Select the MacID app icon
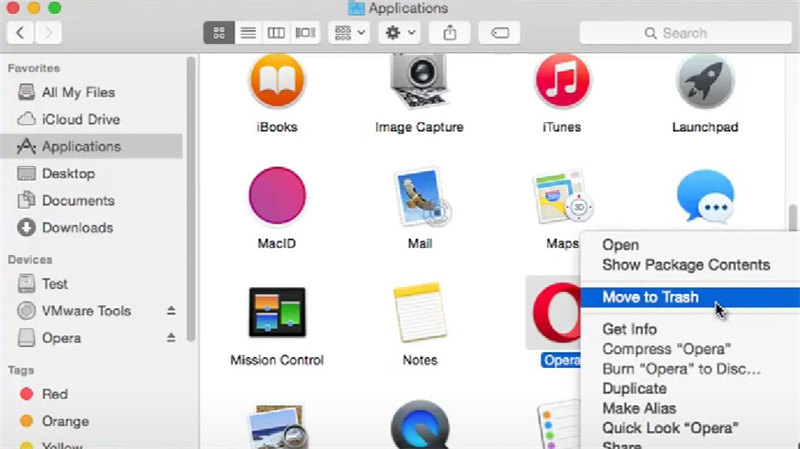The width and height of the screenshot is (800, 449). click(277, 195)
